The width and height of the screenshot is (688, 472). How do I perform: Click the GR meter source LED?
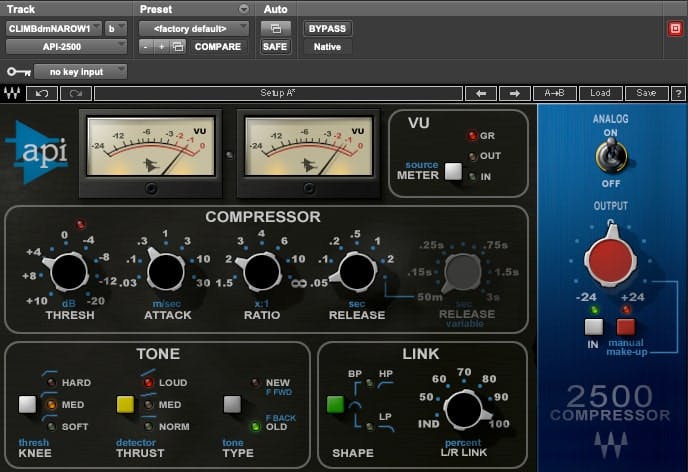[472, 136]
